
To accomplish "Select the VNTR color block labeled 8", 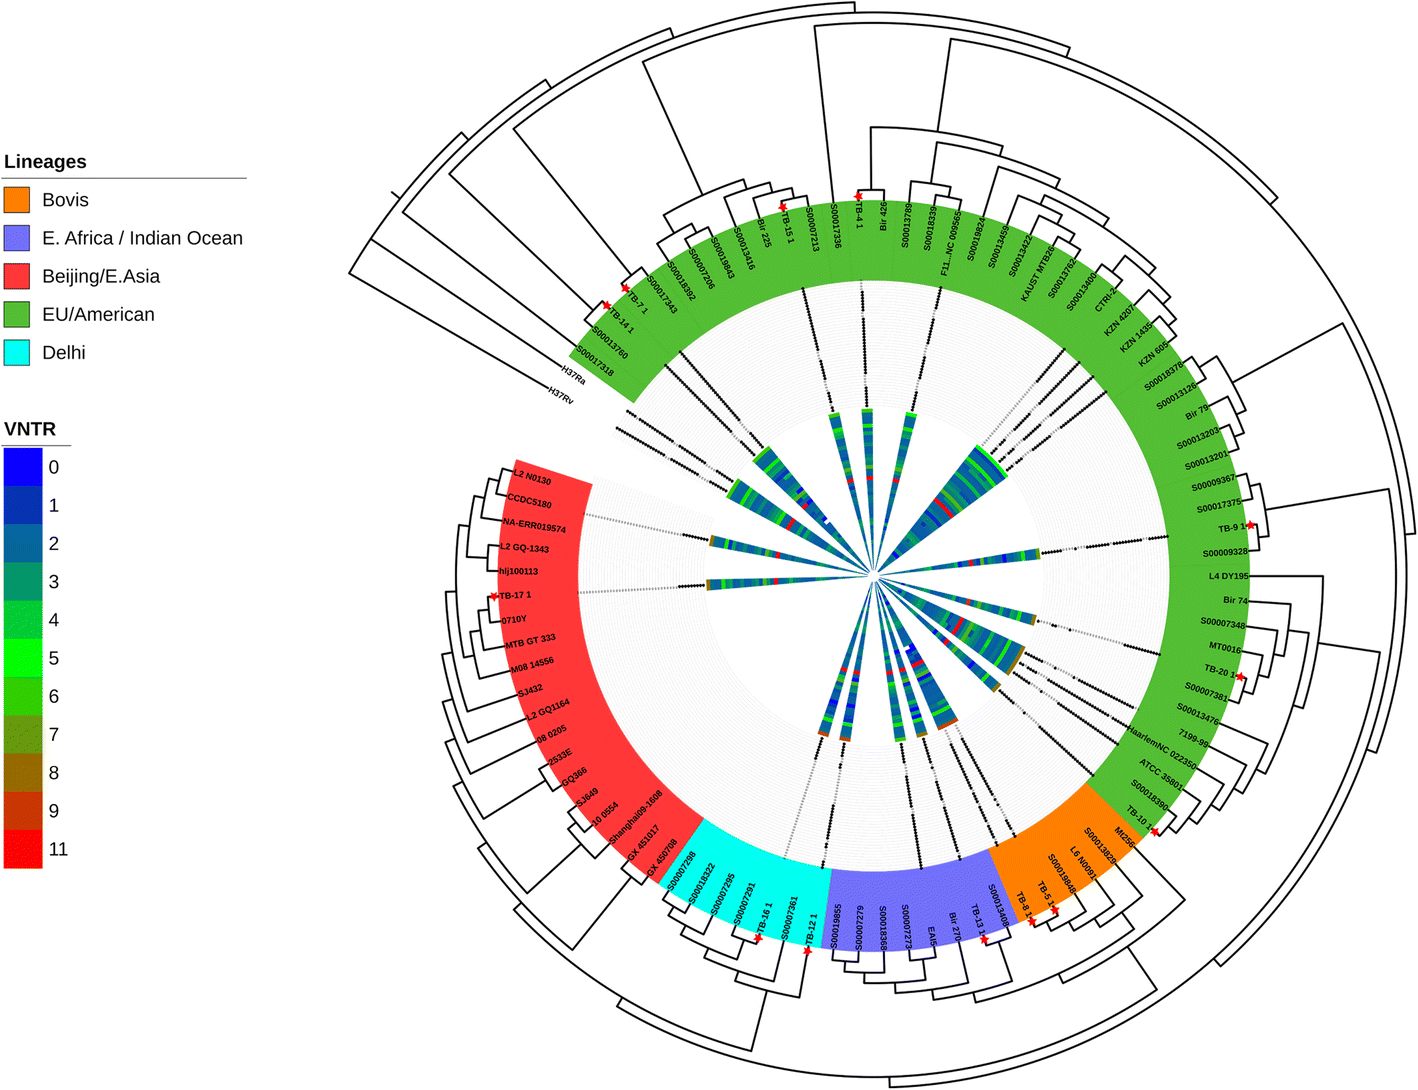I will tap(23, 772).
